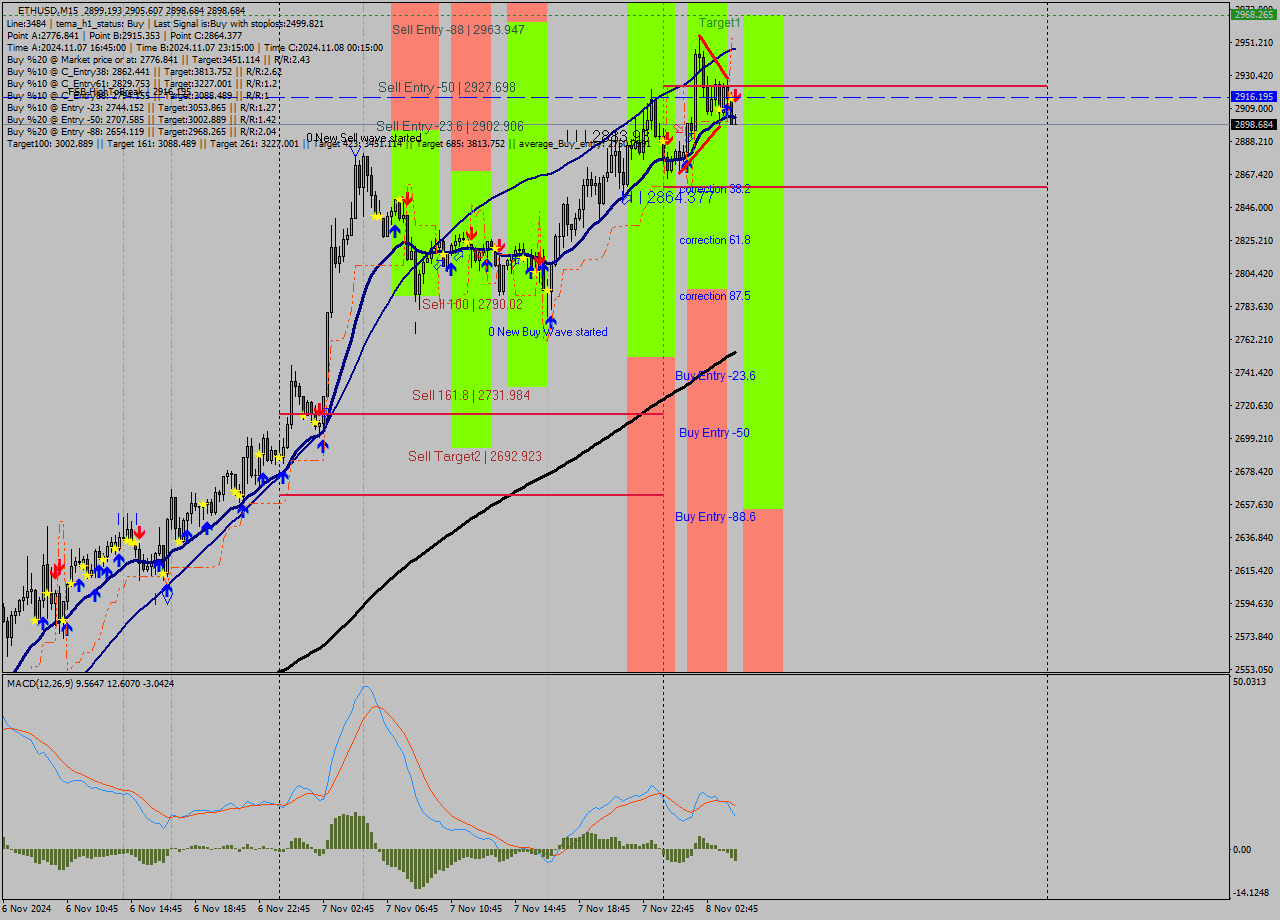The image size is (1280, 920).
Task: Click the -14.1248 MACD scale value
Action: [1250, 893]
